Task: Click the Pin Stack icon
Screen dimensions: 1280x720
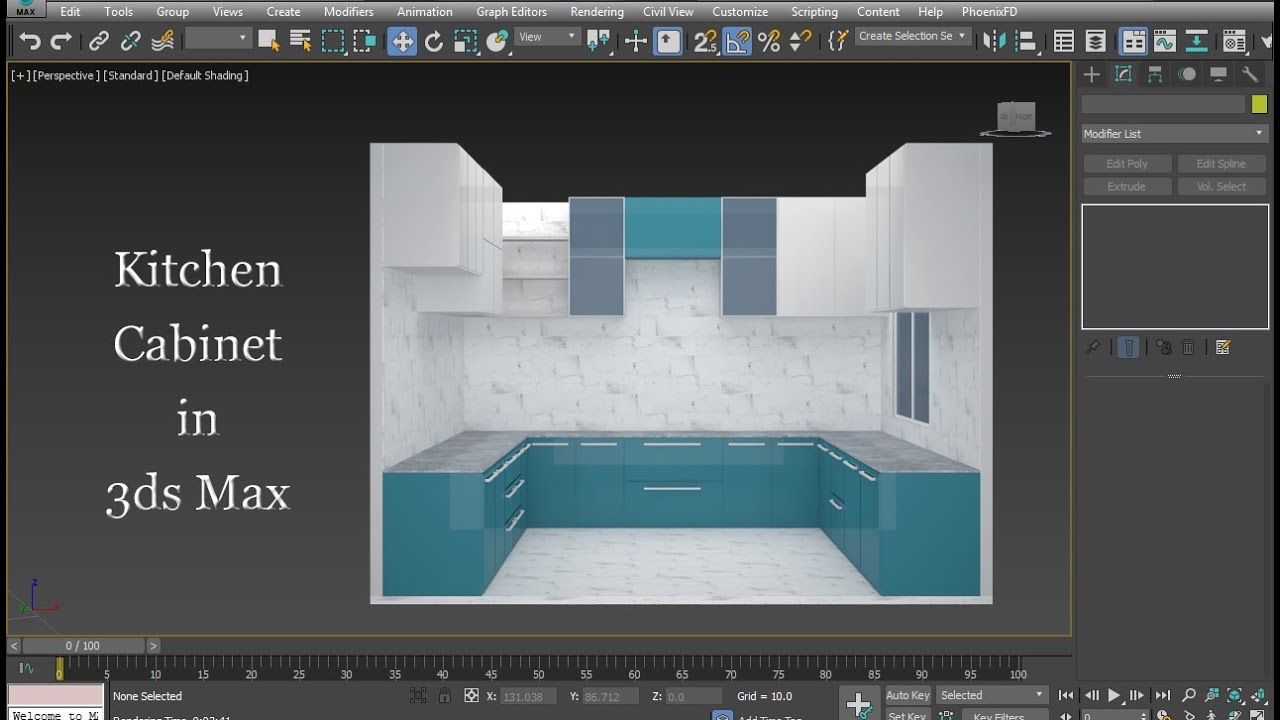Action: (1094, 347)
